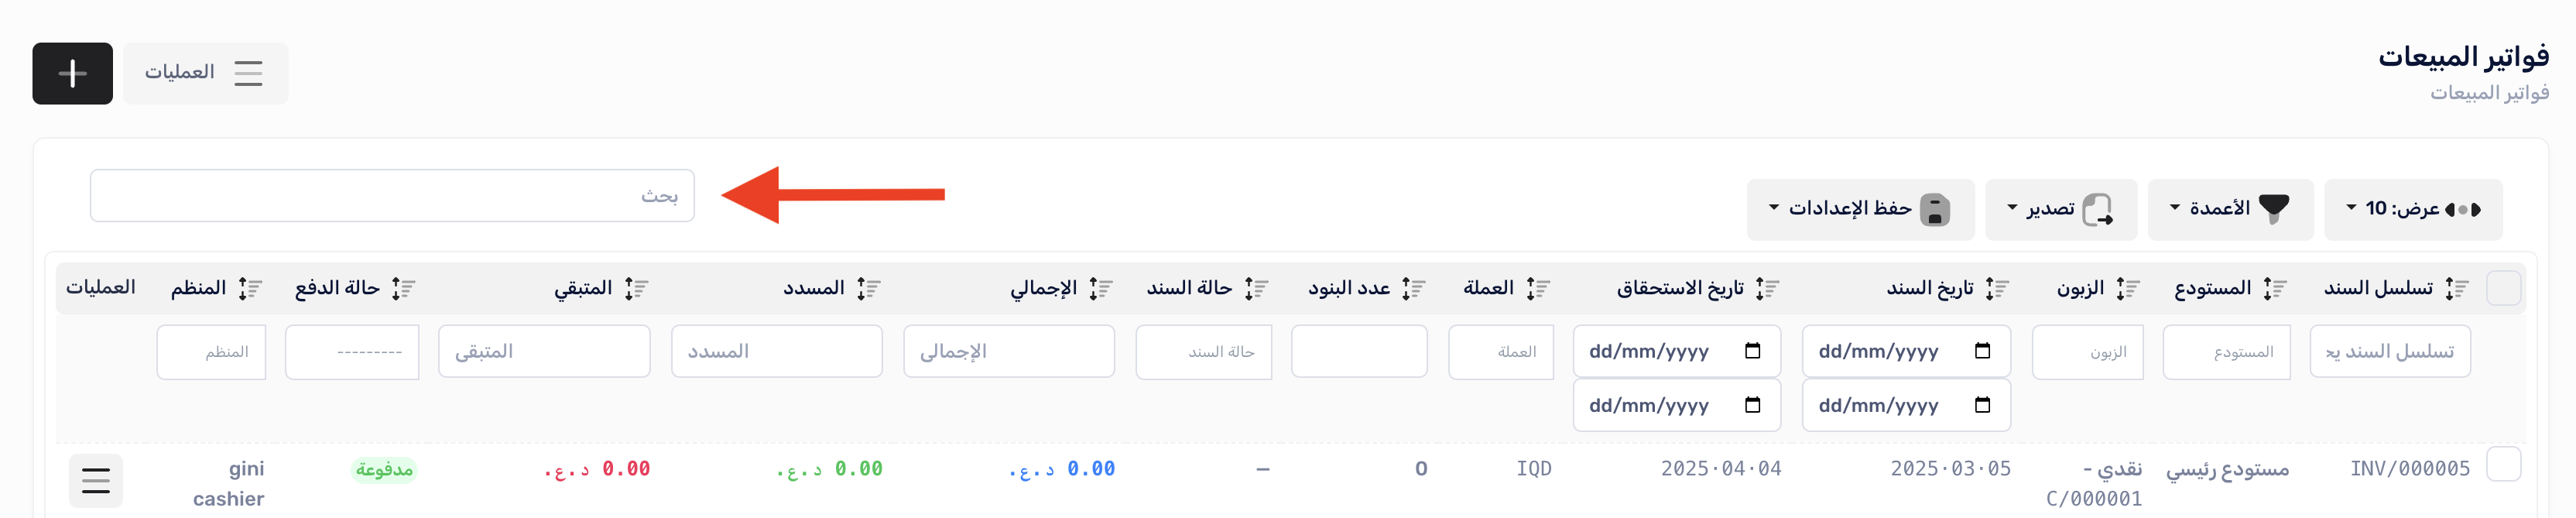Expand the حفظ الإعدادات dropdown

pos(1859,209)
